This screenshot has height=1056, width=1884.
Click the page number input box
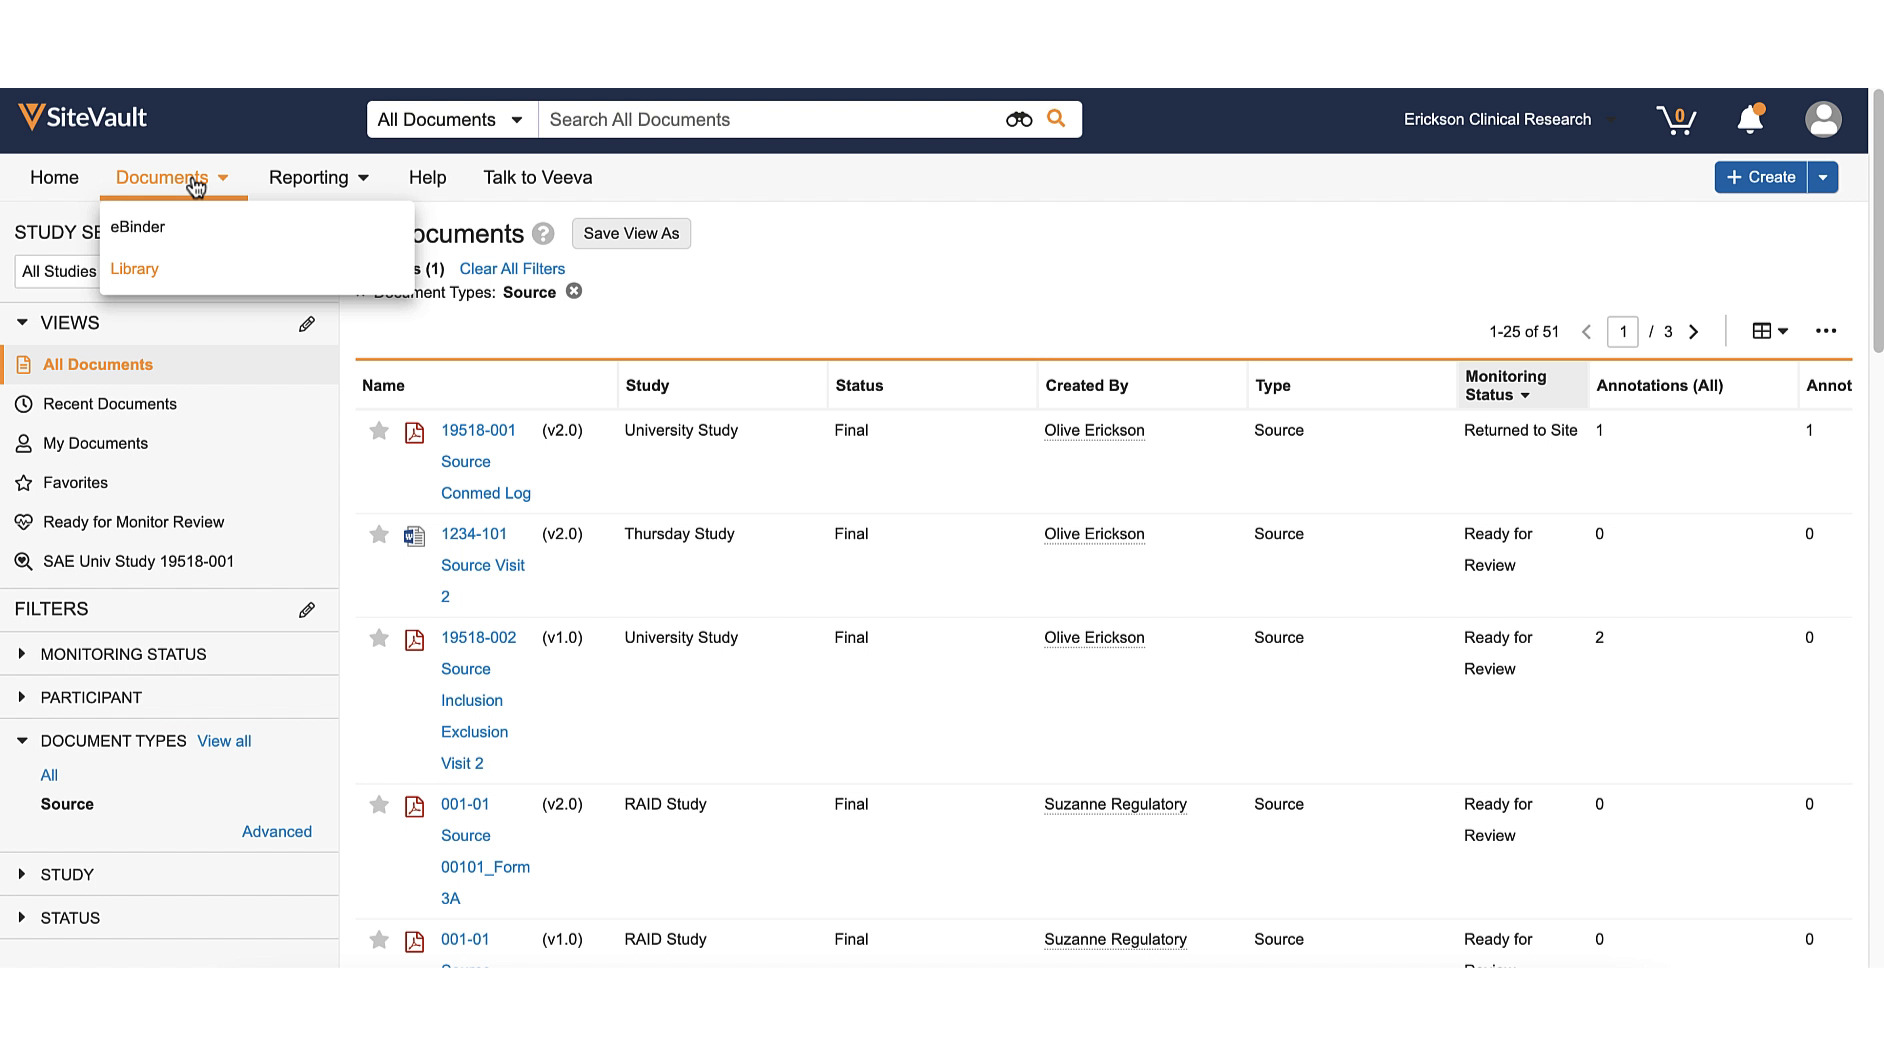click(1622, 331)
